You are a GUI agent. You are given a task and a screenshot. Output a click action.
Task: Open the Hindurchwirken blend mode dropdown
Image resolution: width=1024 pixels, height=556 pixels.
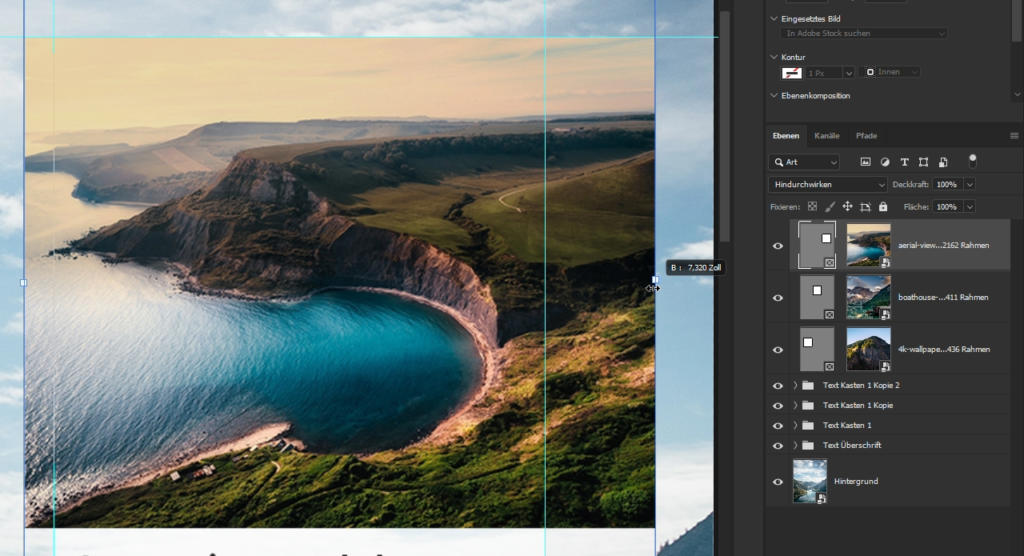pyautogui.click(x=827, y=185)
